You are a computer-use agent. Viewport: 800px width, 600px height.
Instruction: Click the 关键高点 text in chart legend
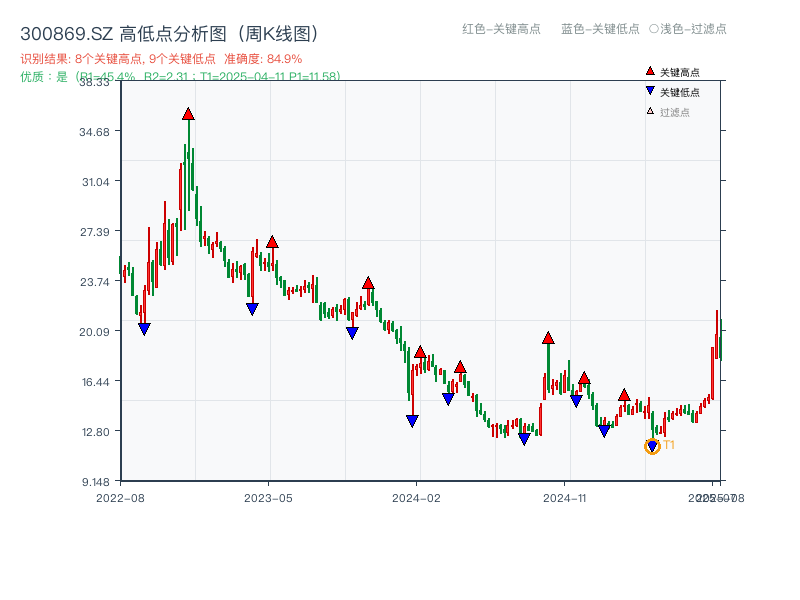coord(680,72)
